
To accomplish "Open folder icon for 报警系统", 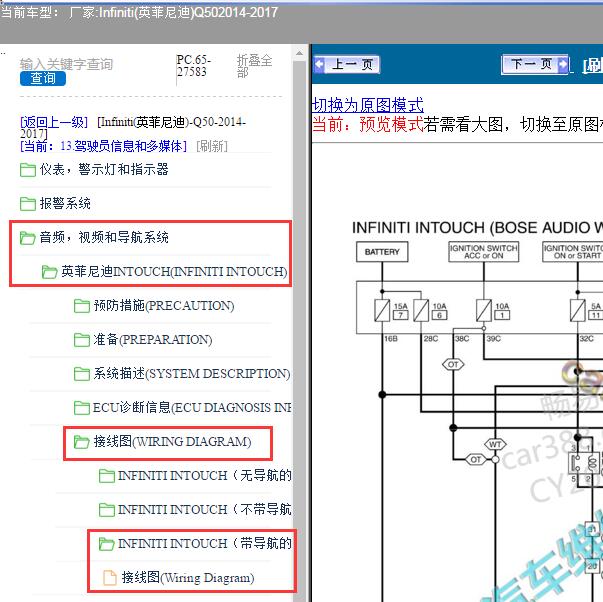I will 28,203.
